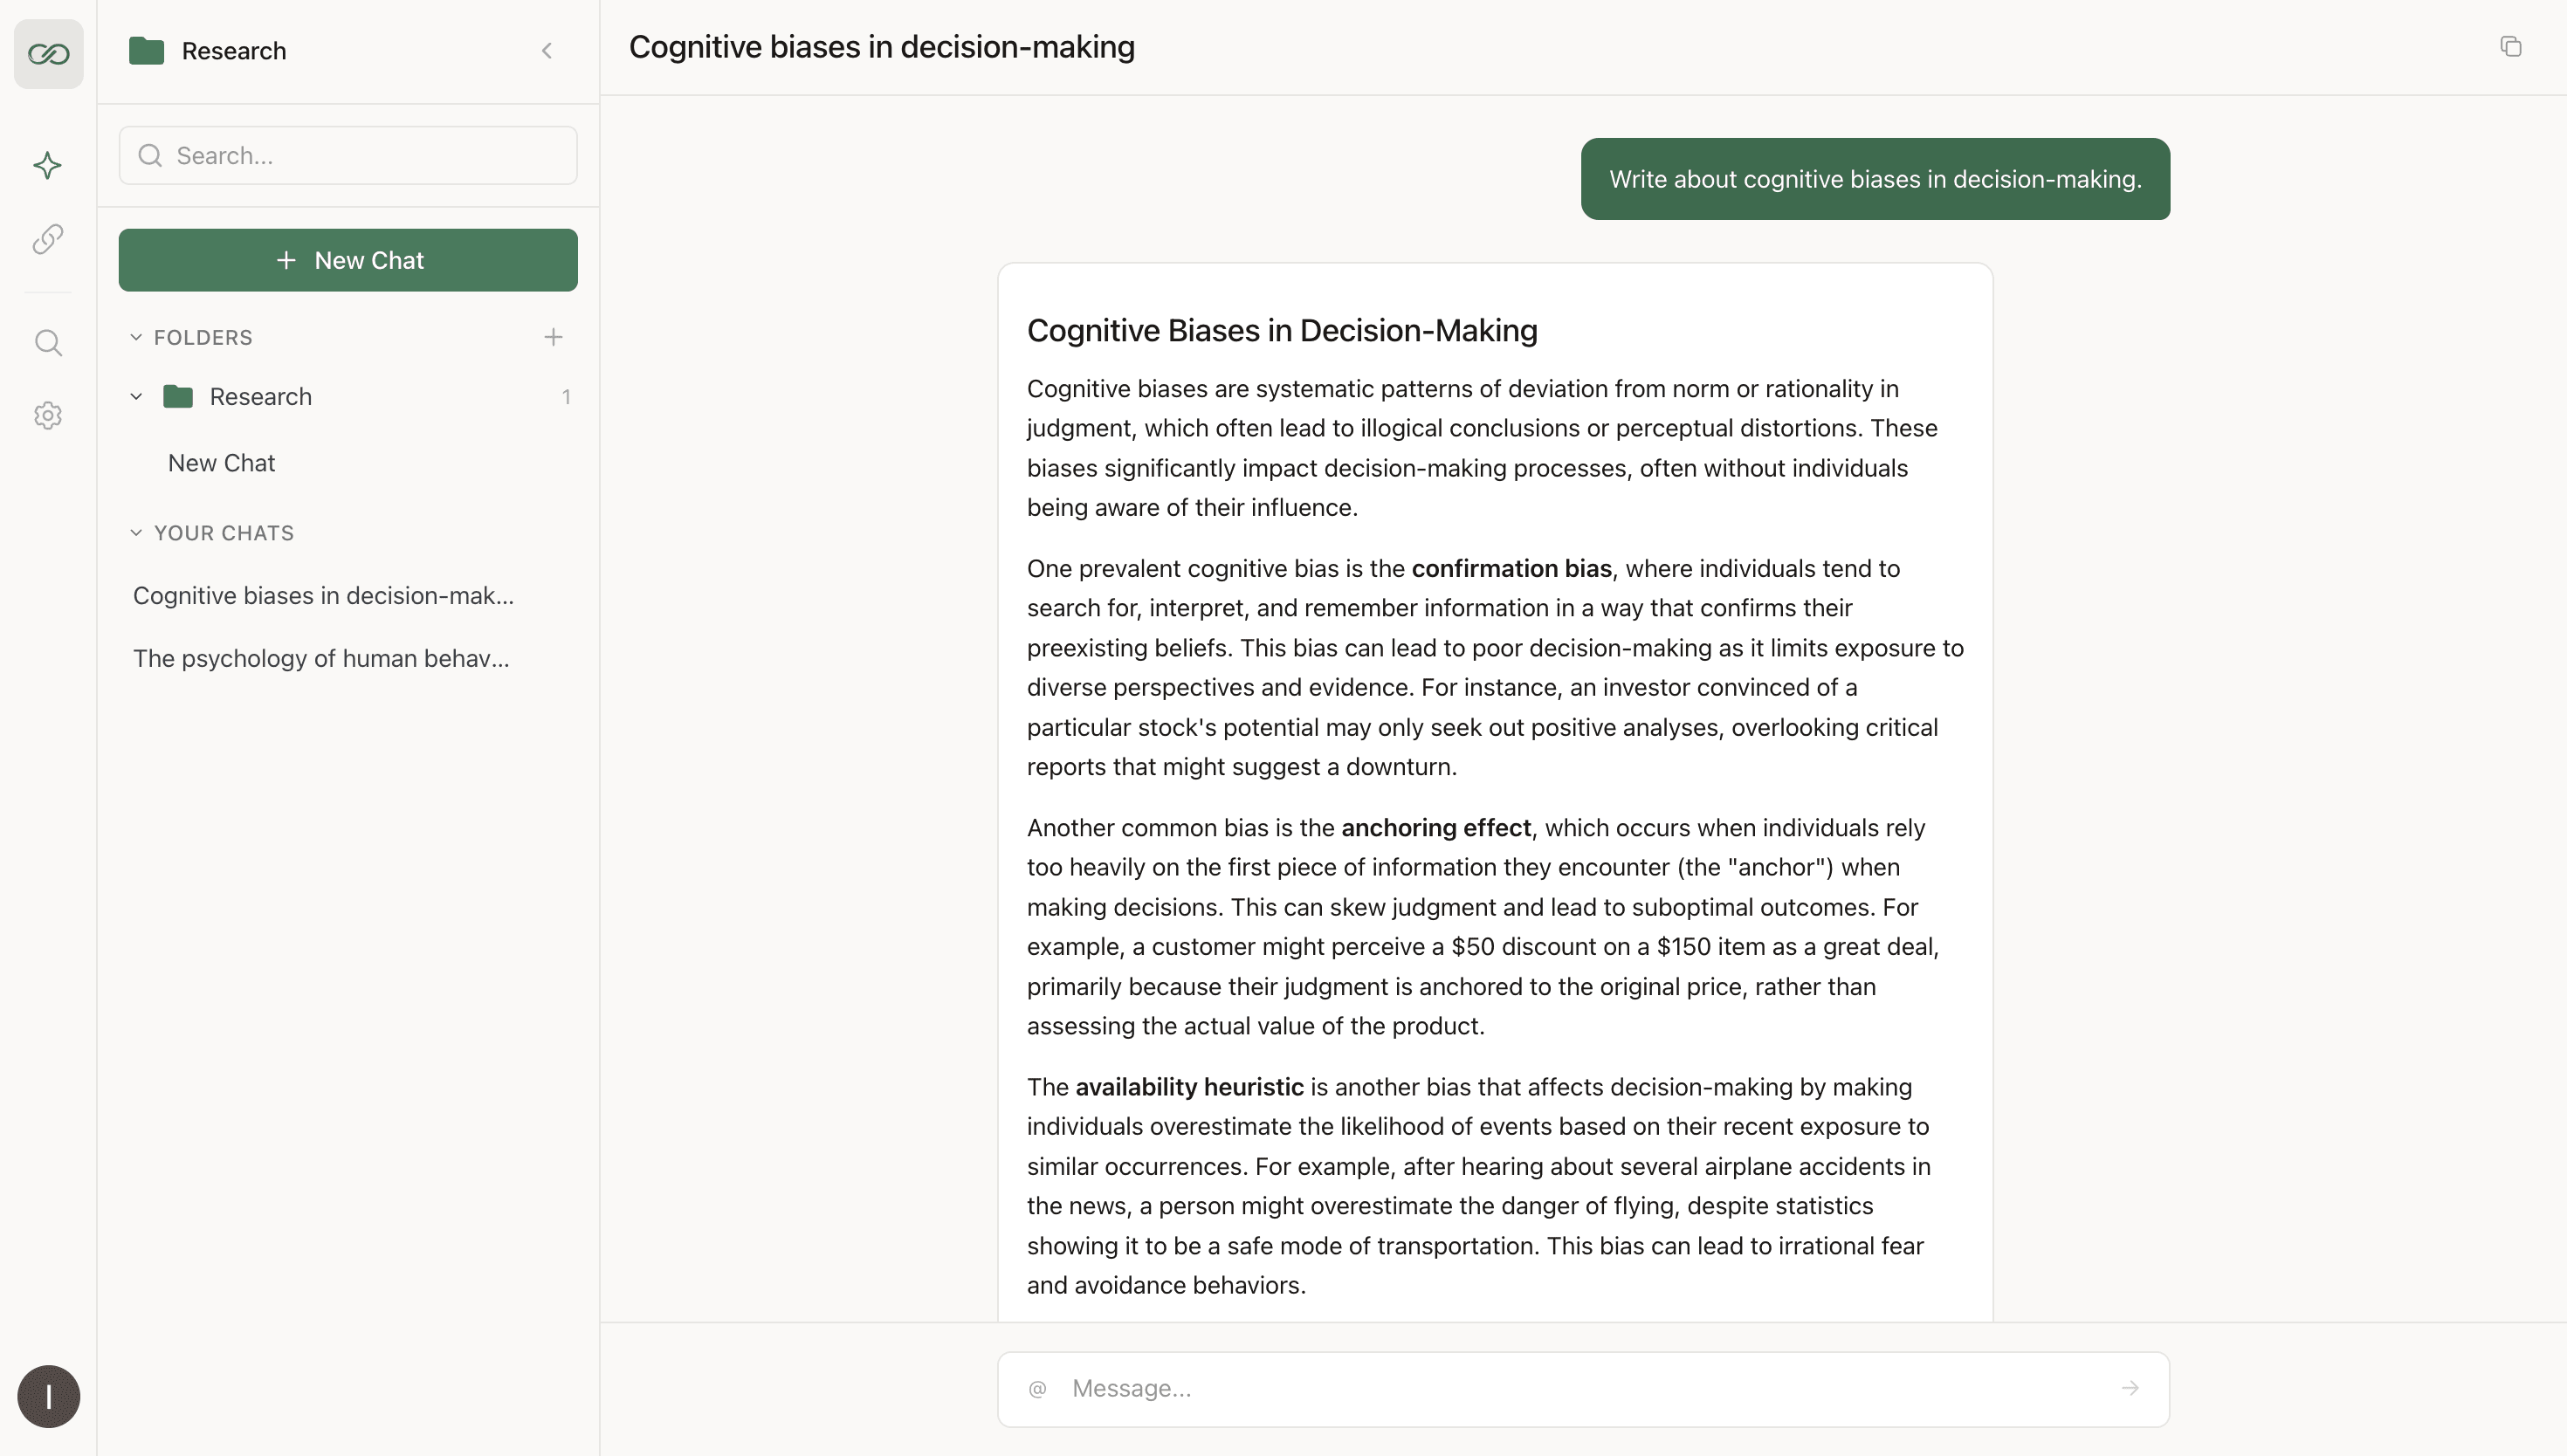
Task: Collapse the FOLDERS section
Action: click(x=136, y=337)
